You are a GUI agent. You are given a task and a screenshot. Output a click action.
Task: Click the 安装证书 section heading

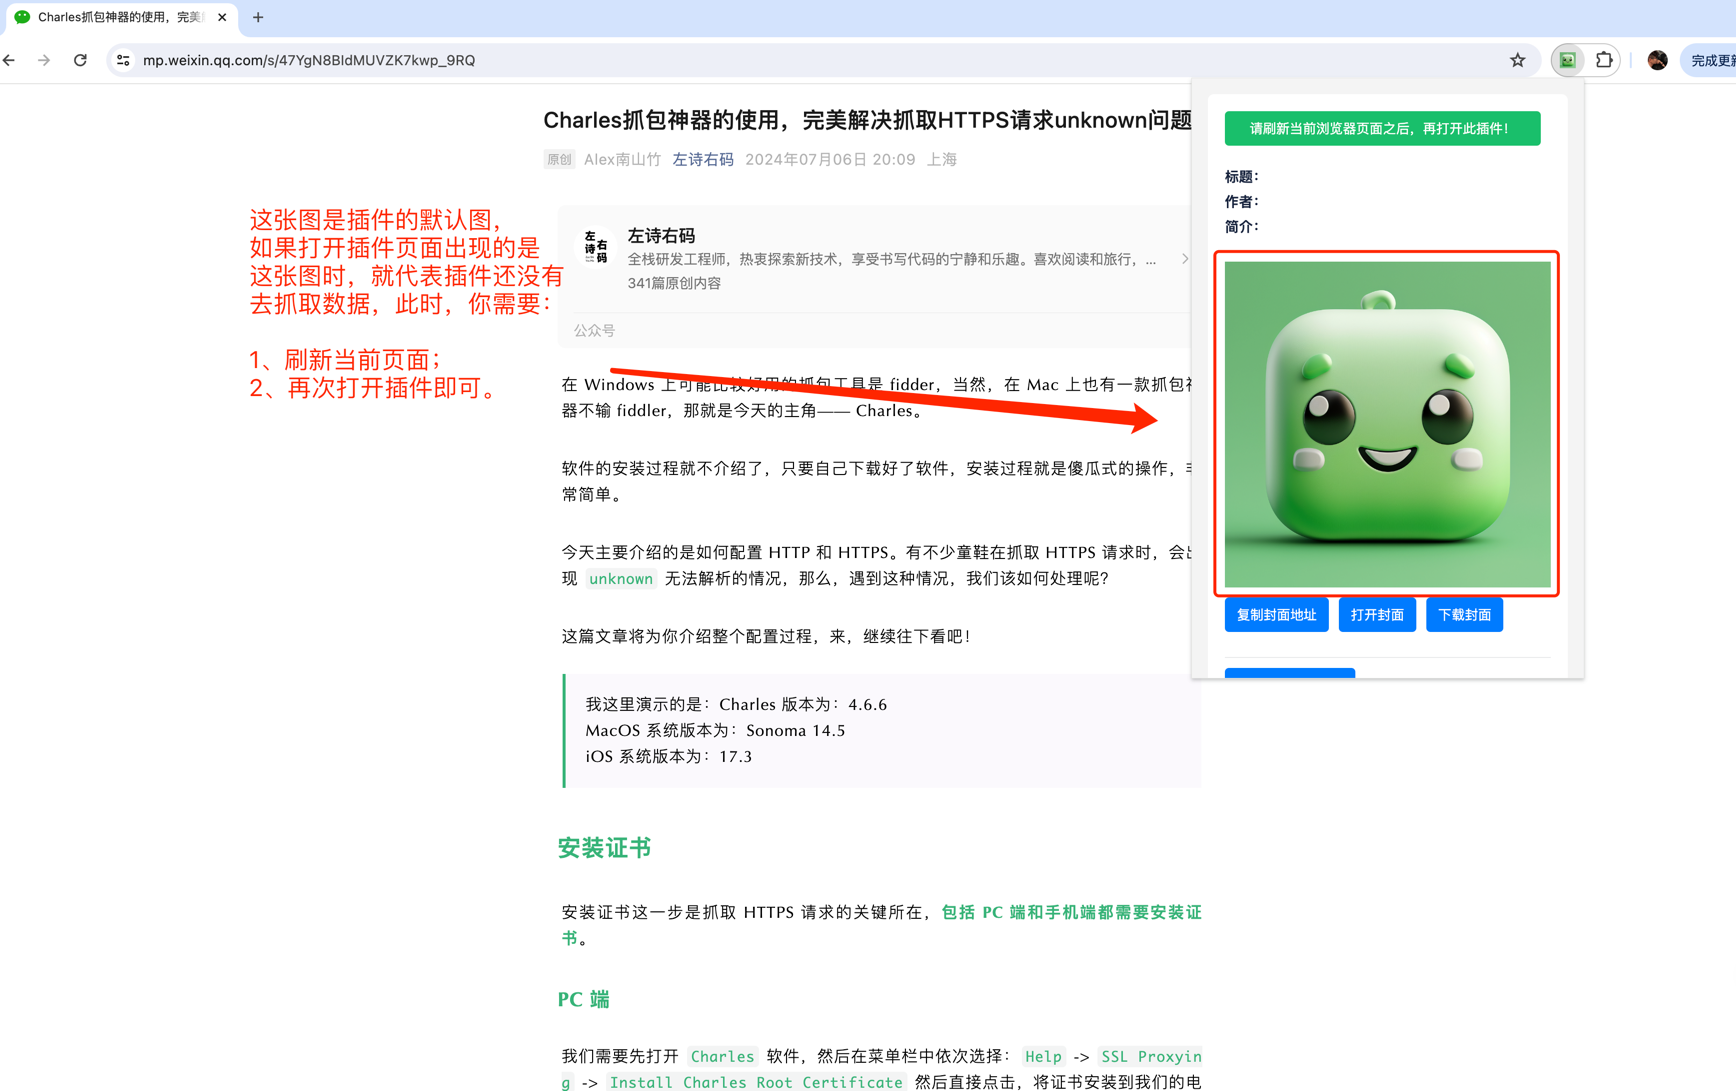(x=604, y=848)
